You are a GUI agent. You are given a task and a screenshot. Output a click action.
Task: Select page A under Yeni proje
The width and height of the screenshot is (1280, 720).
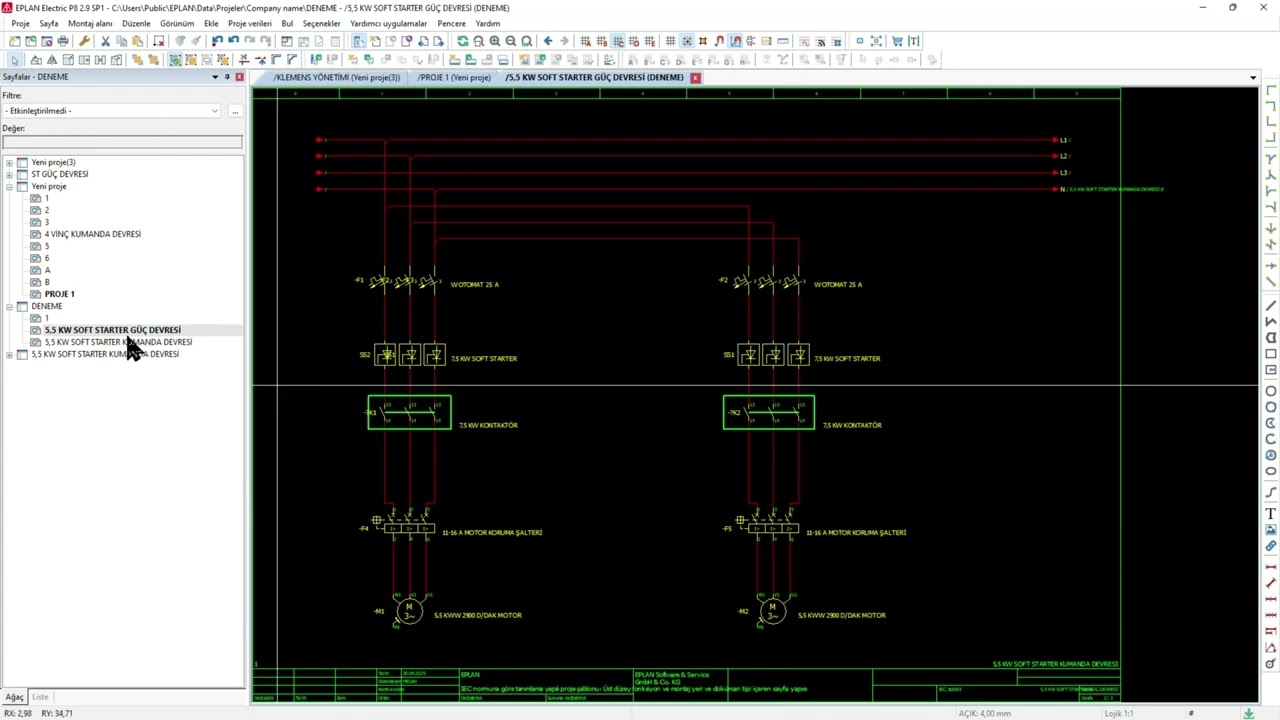point(47,270)
